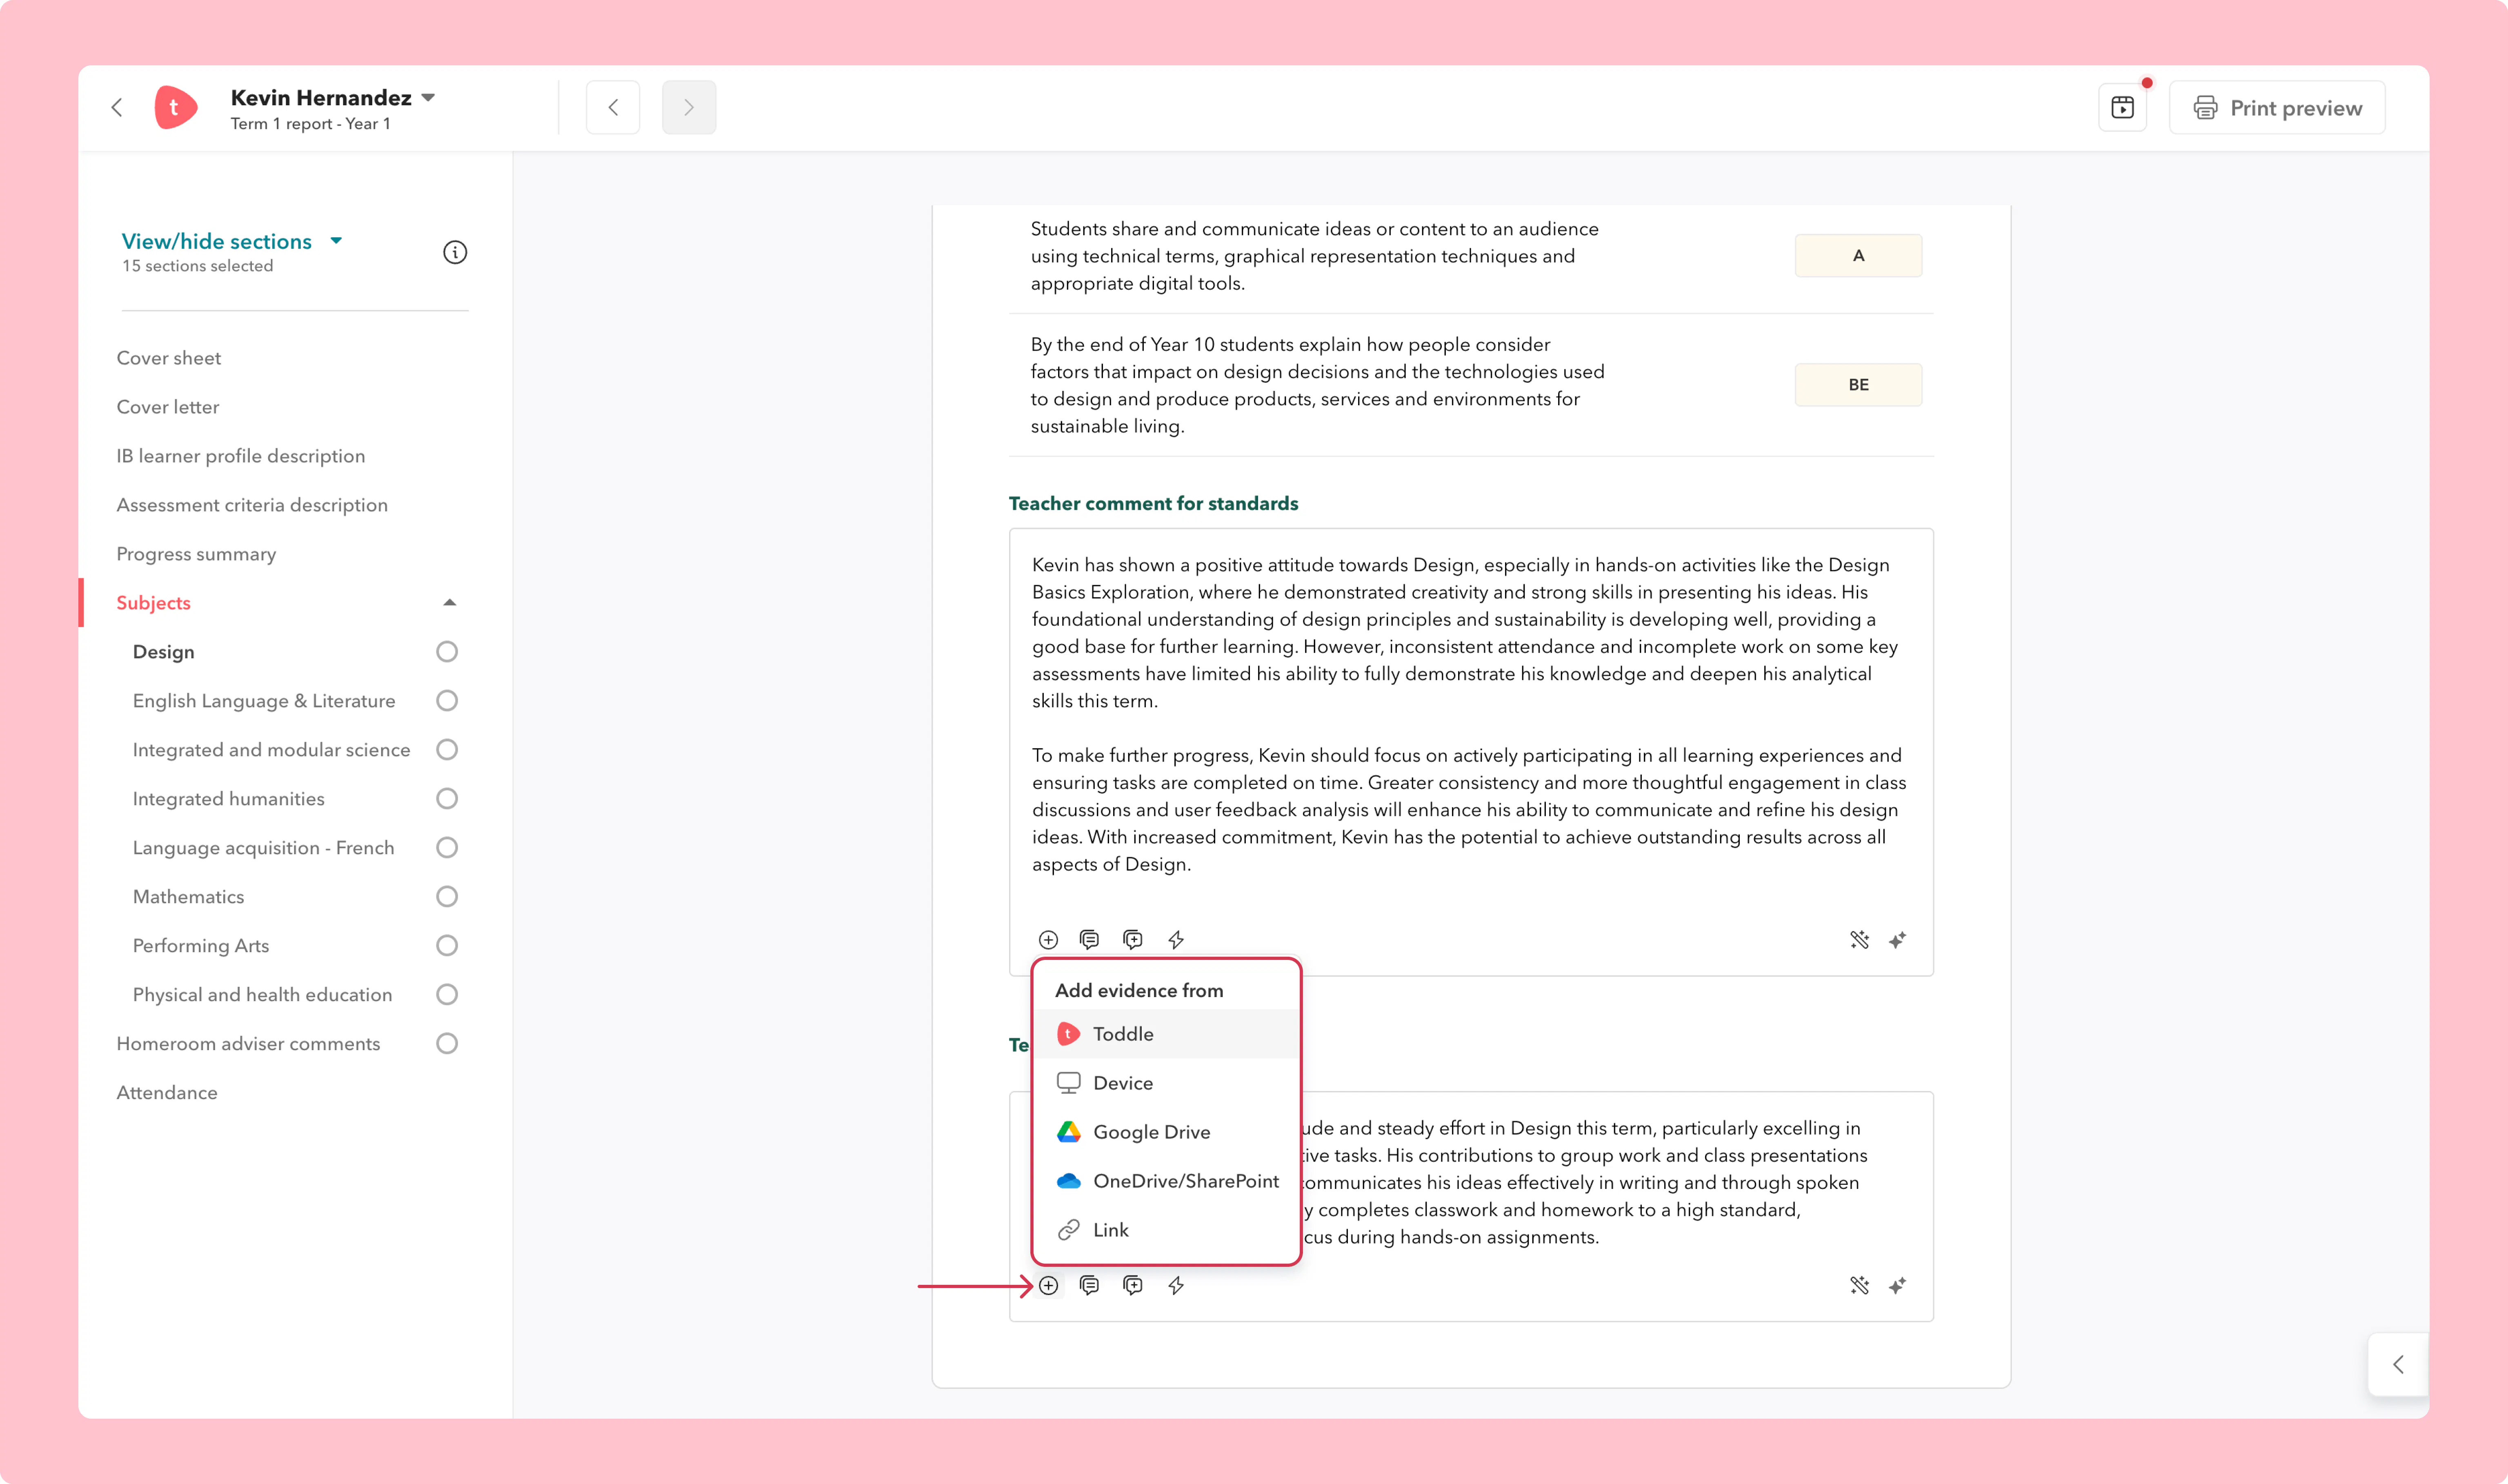
Task: Click the info icon next to View/hide sections
Action: point(455,252)
